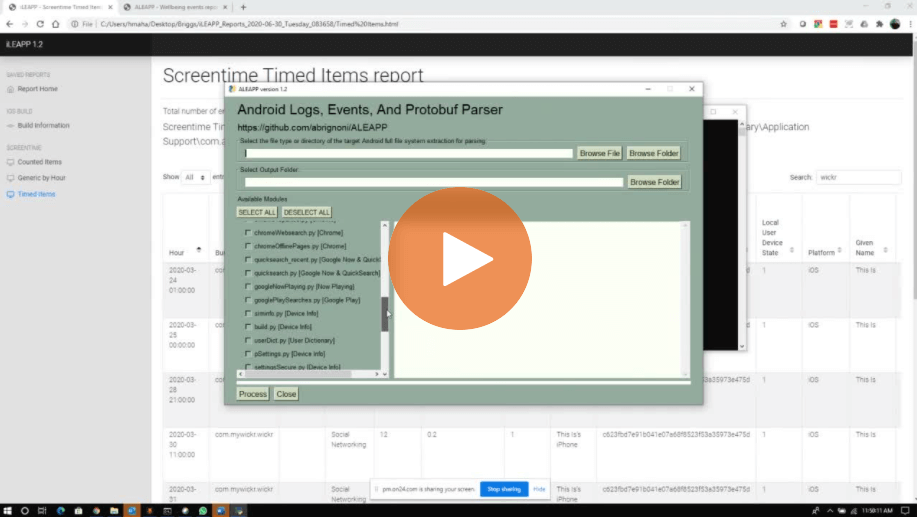
Task: Sort table by the Hour column arrows
Action: click(198, 250)
